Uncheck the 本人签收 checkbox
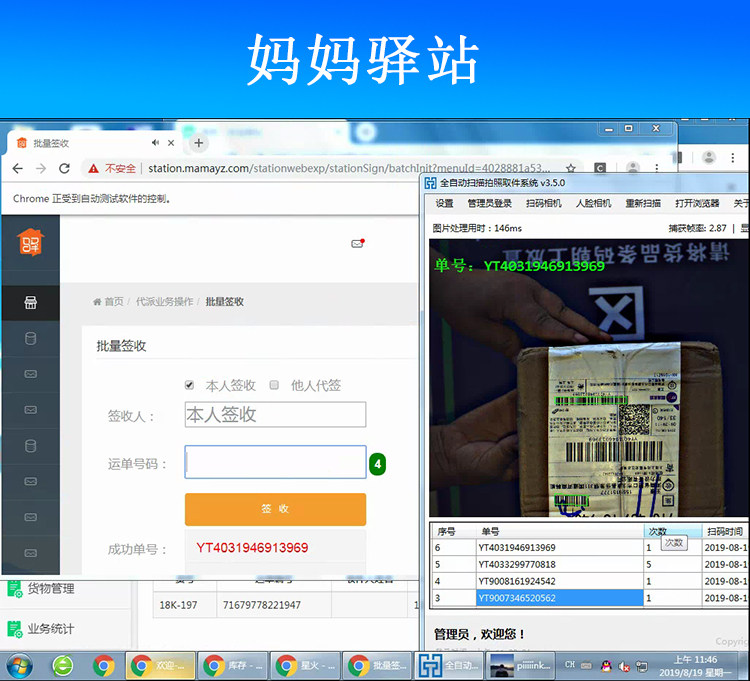The width and height of the screenshot is (750, 681). (x=189, y=385)
